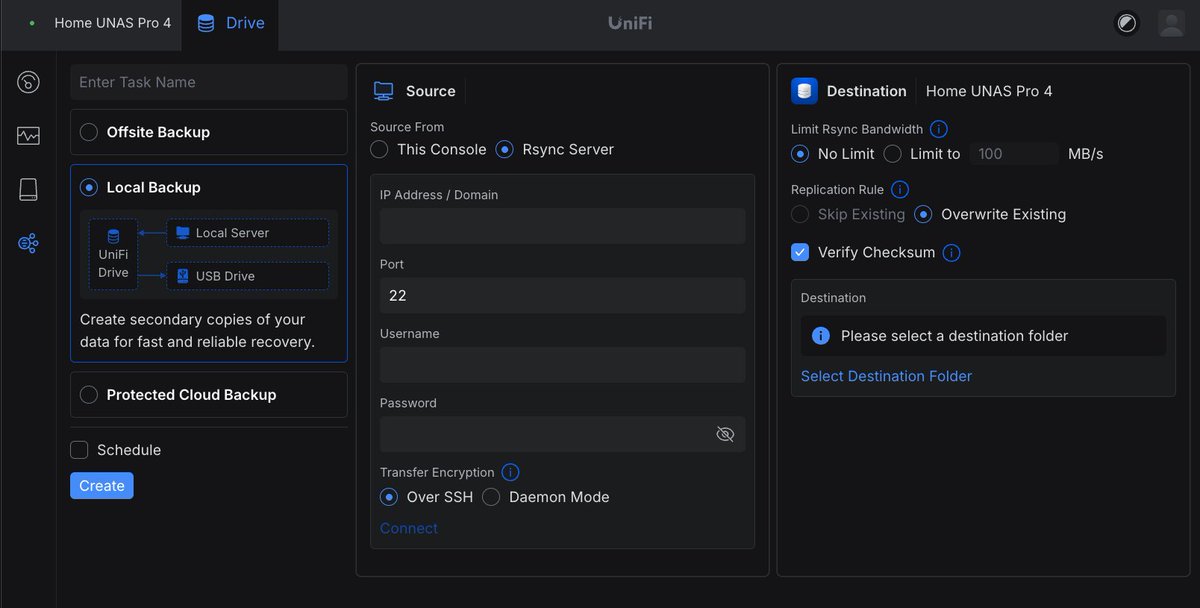Open the user profile avatar
Image resolution: width=1200 pixels, height=608 pixels.
pyautogui.click(x=1171, y=23)
